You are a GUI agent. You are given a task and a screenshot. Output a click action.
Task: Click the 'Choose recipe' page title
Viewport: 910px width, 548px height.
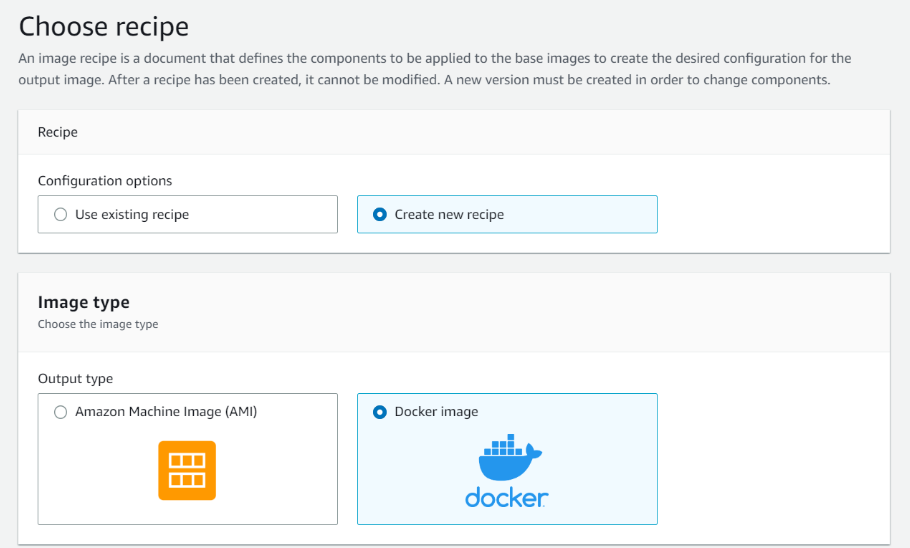pos(104,26)
